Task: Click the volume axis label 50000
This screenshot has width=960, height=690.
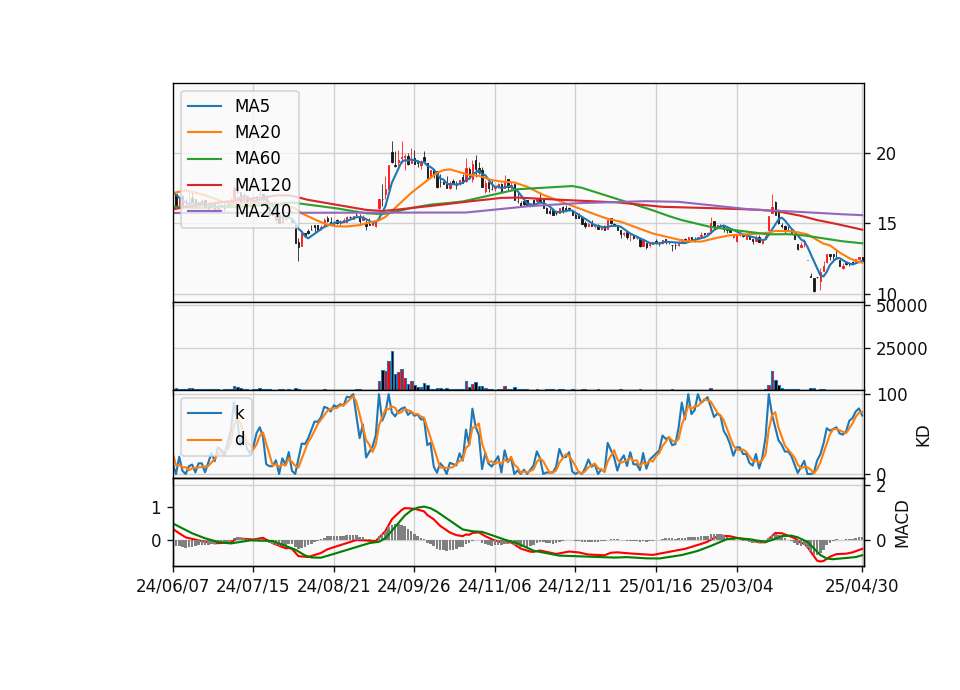Action: coord(901,306)
